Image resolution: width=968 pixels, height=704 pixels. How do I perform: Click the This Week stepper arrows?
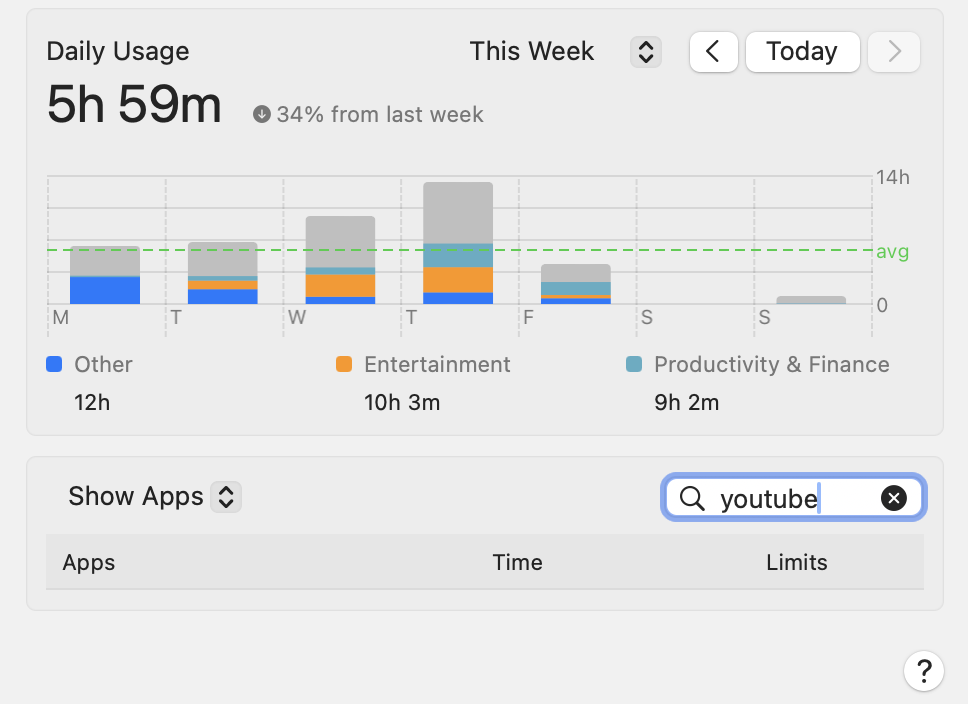pos(646,52)
